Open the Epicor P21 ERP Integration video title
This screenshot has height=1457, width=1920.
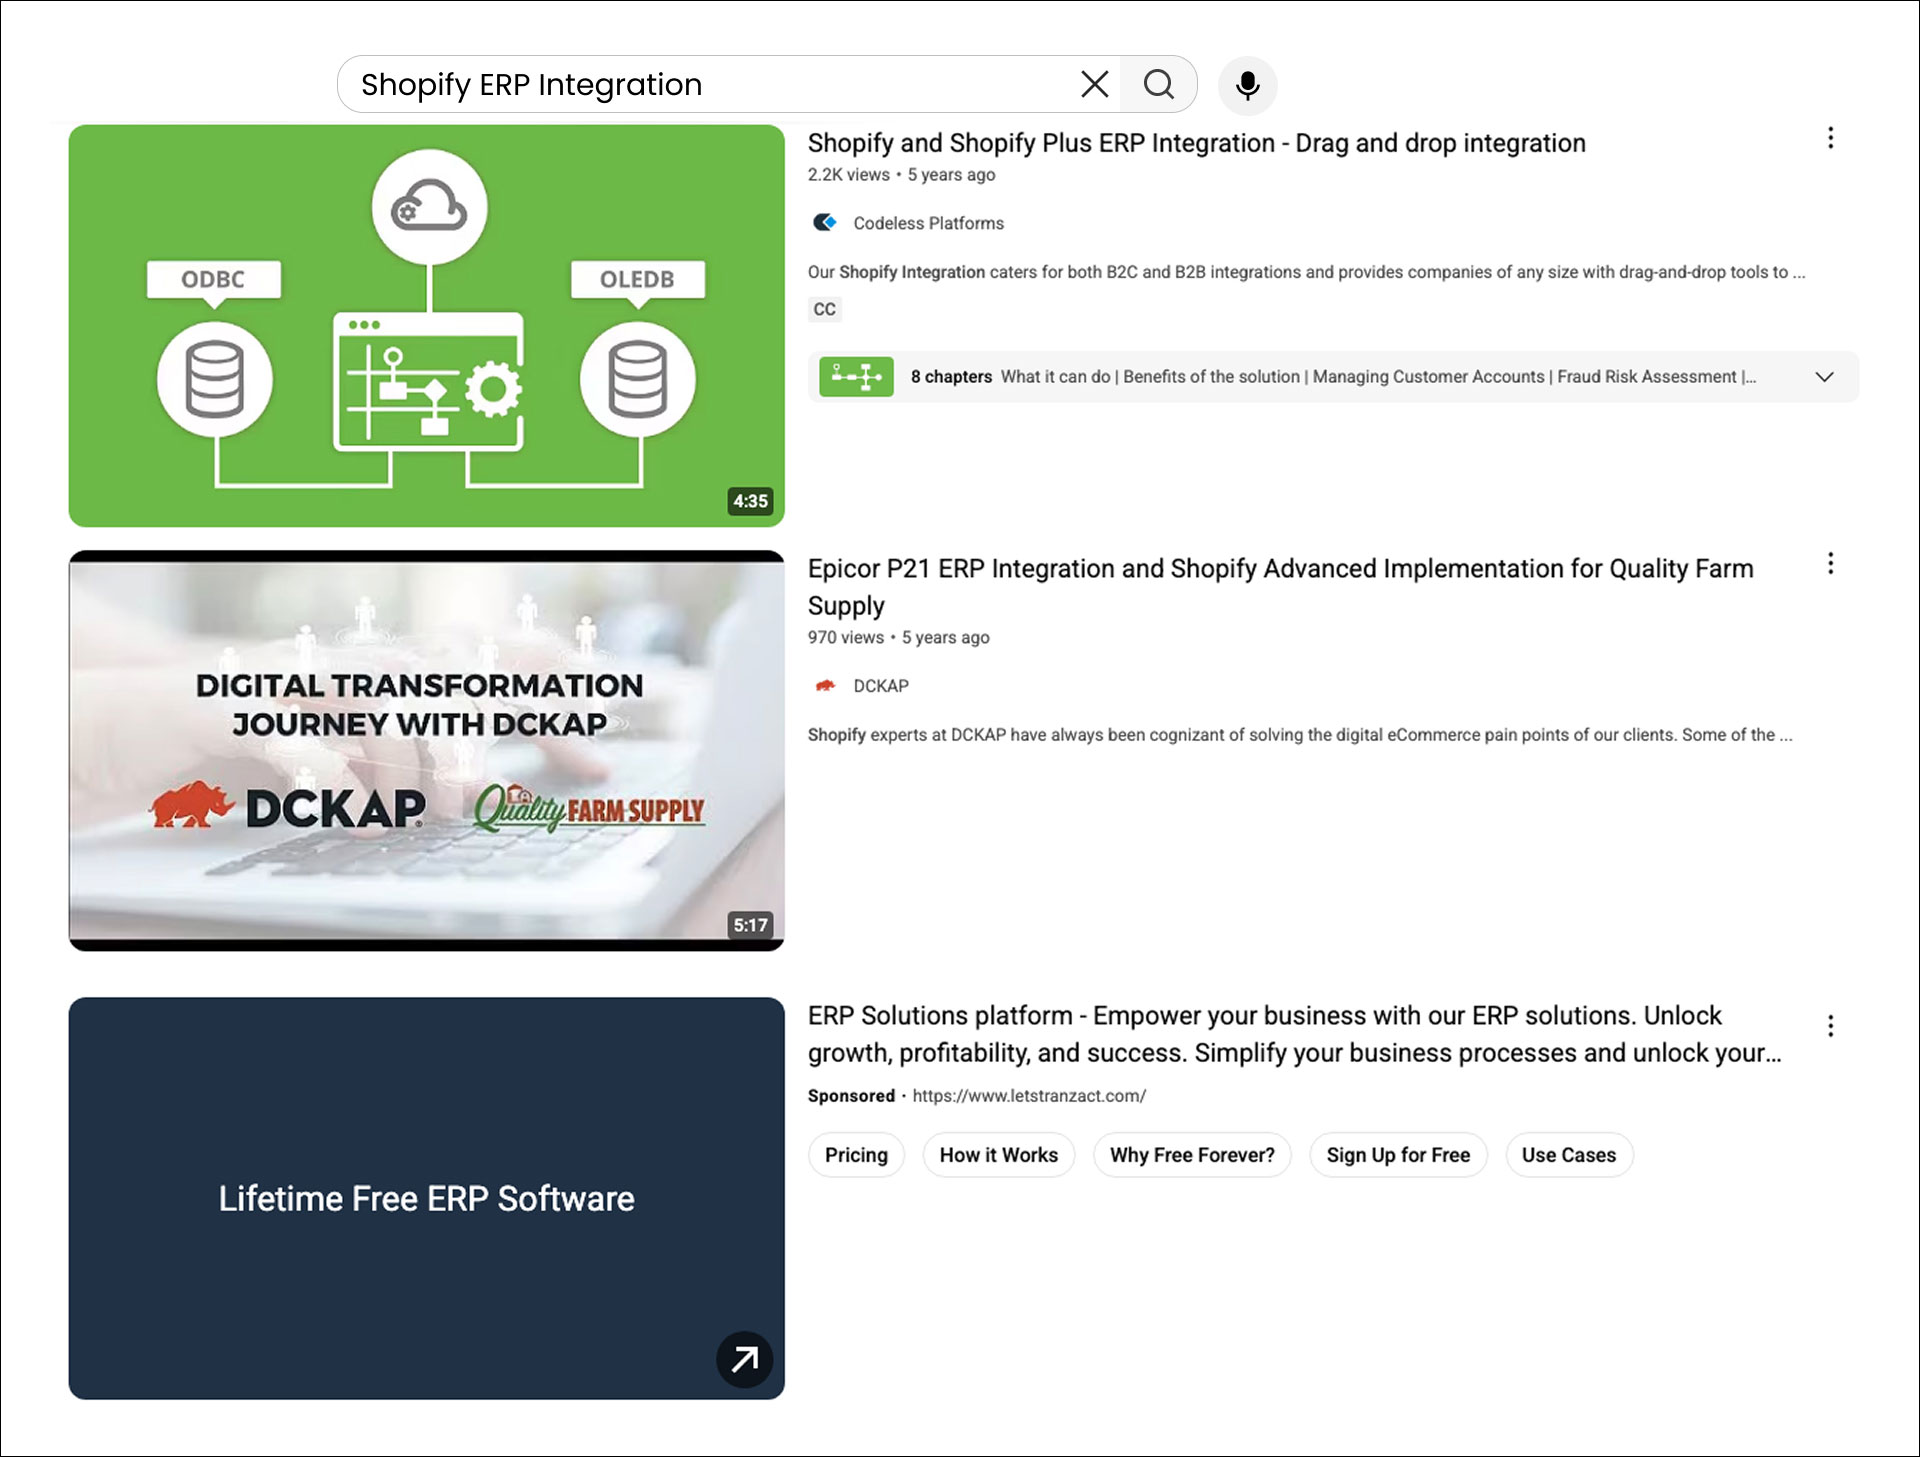pos(1280,587)
